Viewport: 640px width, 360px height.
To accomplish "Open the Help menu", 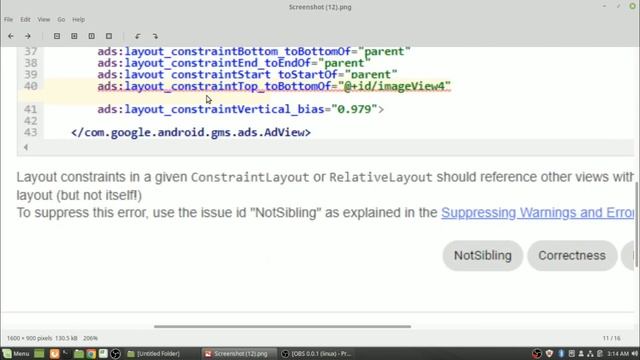I will (x=78, y=19).
